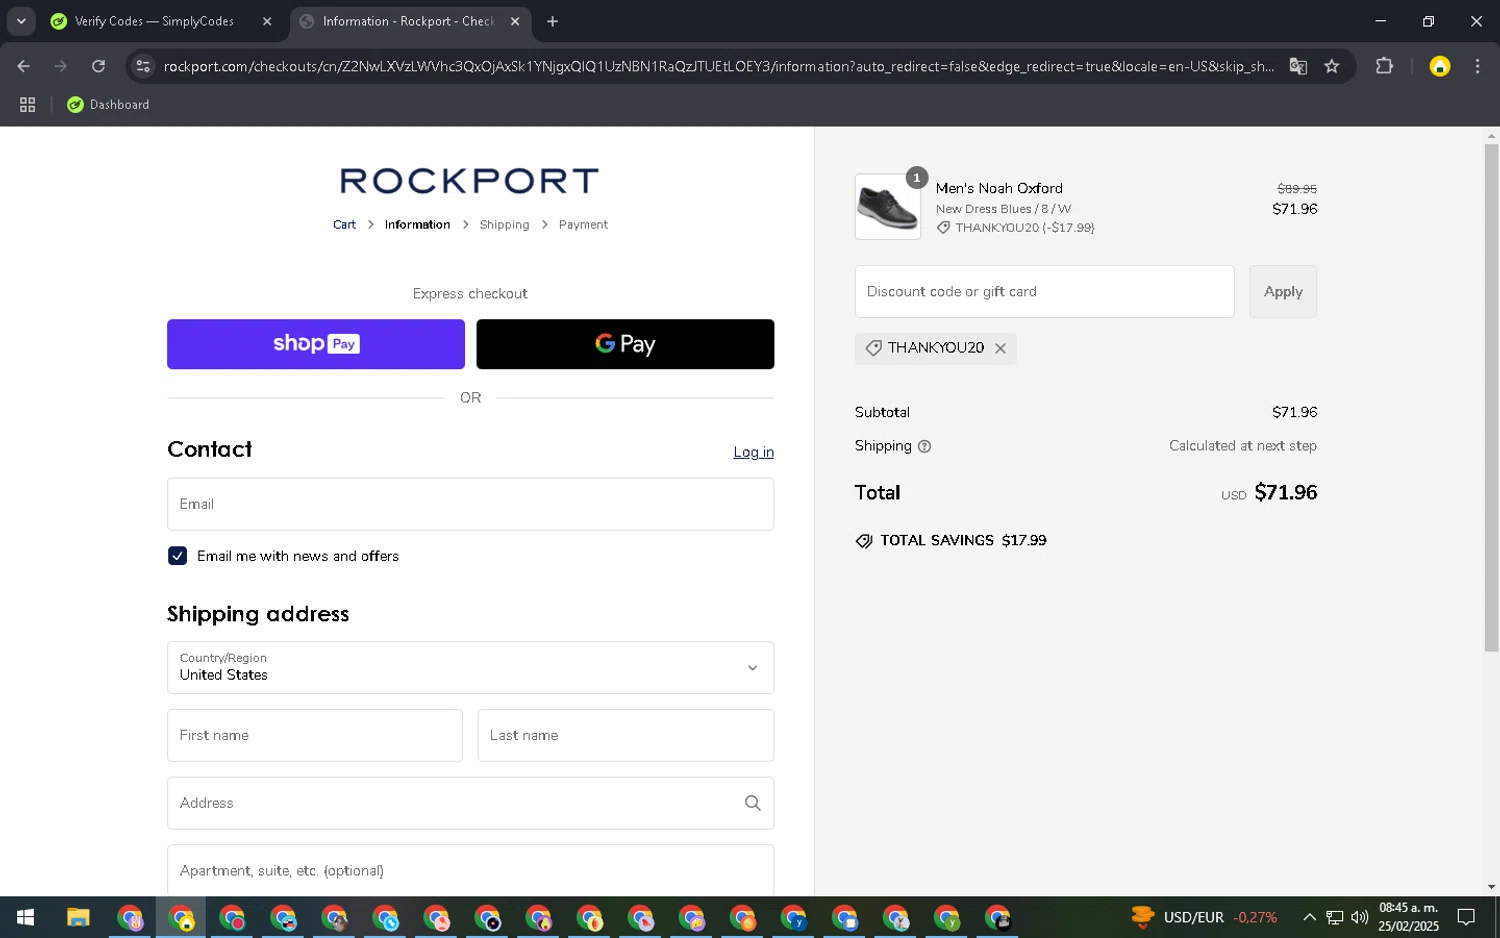
Task: Click the Payment breadcrumb step
Action: (583, 225)
